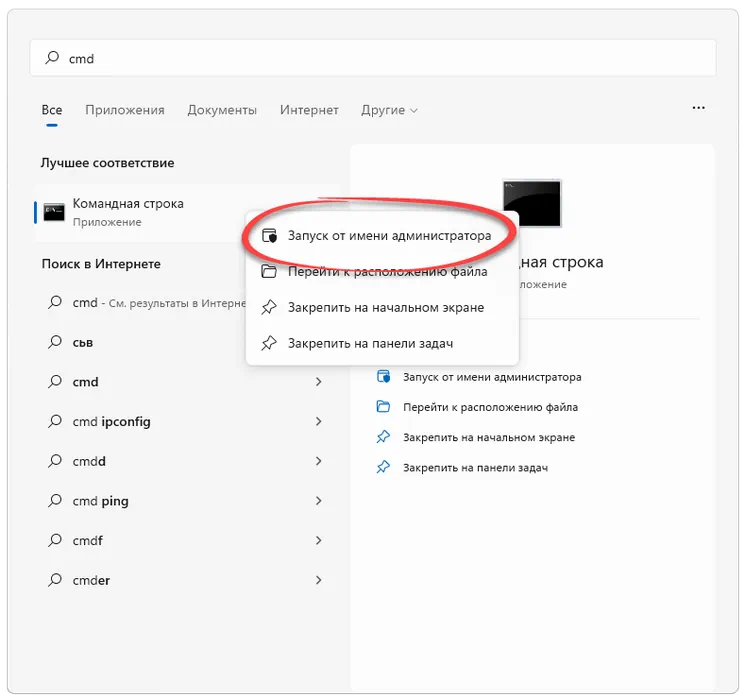745x700 pixels.
Task: Click the cmd search input field
Action: [x=373, y=58]
